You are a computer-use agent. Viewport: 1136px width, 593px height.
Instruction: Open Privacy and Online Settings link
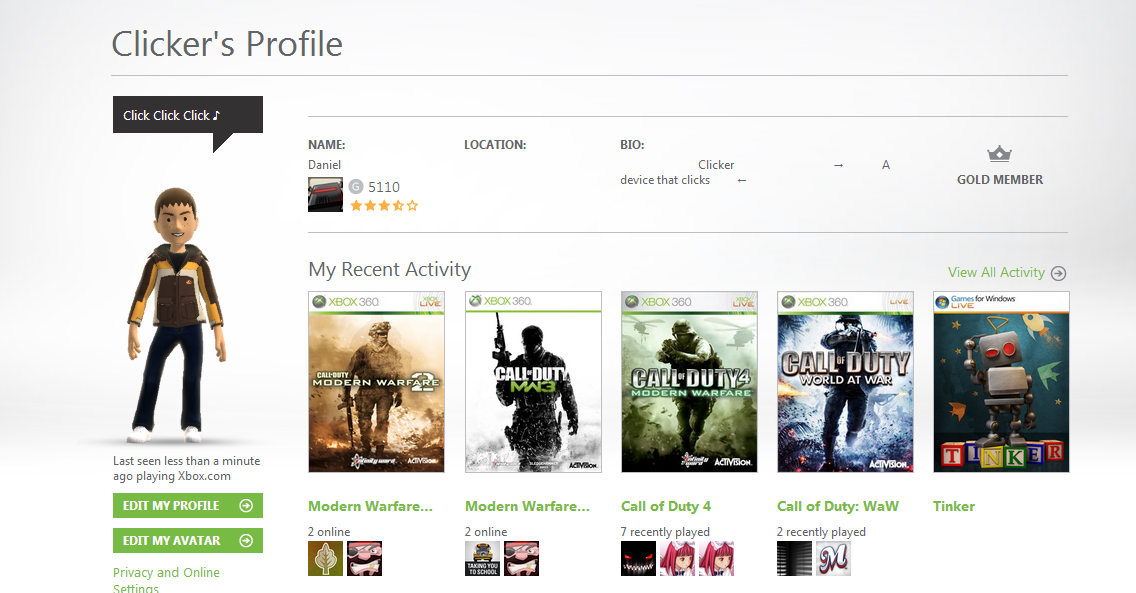166,580
